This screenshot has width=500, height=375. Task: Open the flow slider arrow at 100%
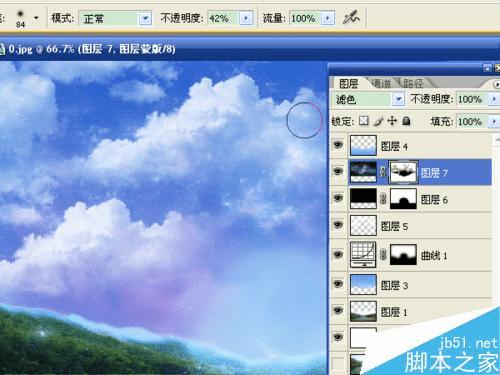[328, 18]
